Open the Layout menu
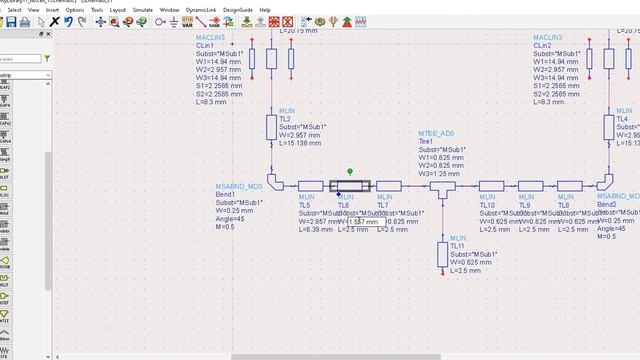This screenshot has height=360, width=640. (x=118, y=10)
